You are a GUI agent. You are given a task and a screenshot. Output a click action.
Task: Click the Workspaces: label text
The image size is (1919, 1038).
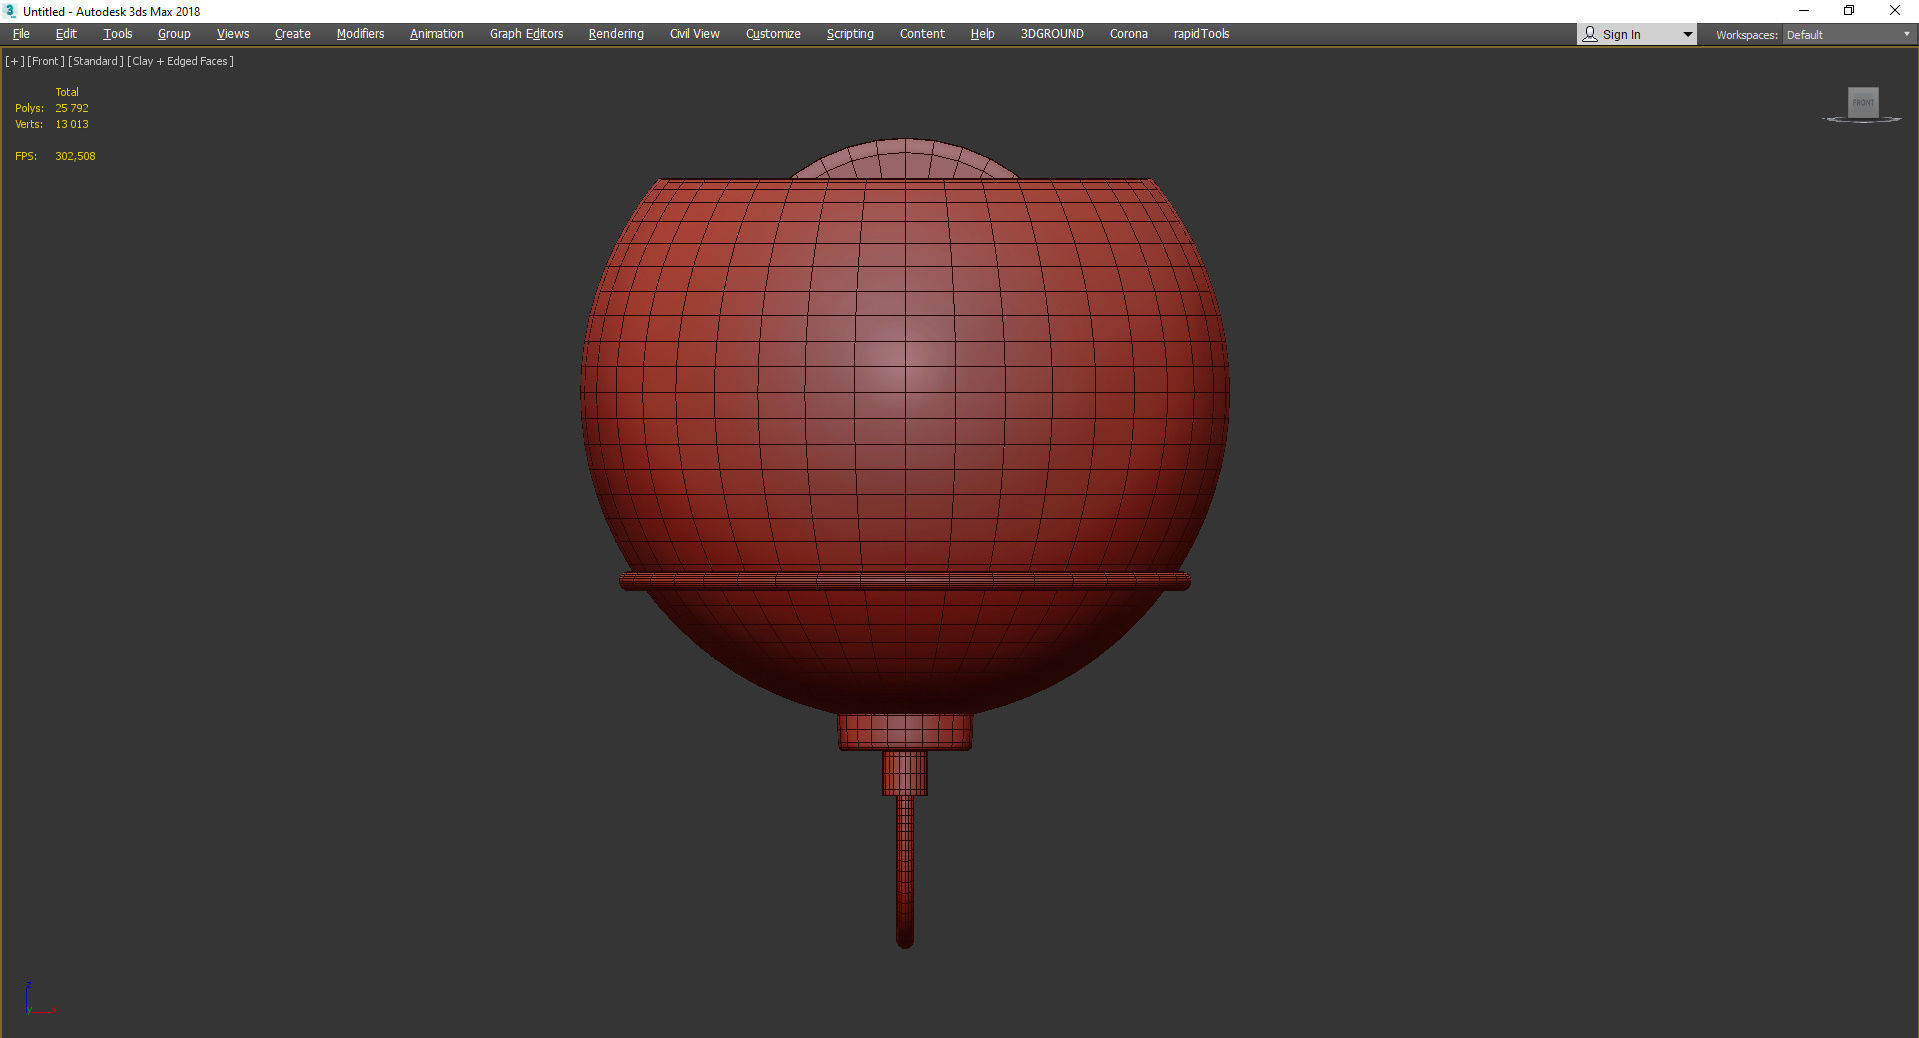(1746, 35)
